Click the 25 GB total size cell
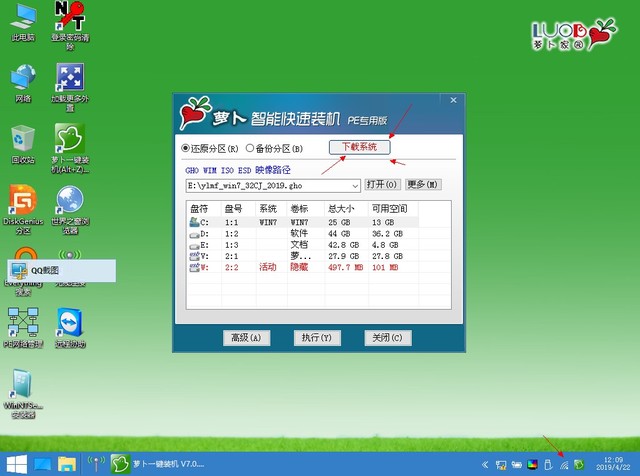 [x=339, y=222]
